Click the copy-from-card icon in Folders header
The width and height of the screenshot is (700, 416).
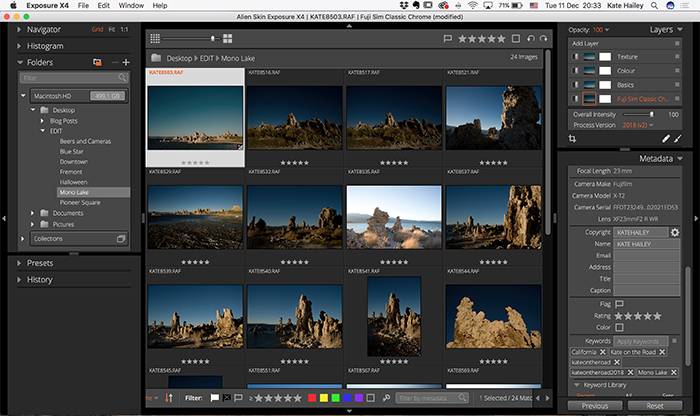tap(97, 62)
